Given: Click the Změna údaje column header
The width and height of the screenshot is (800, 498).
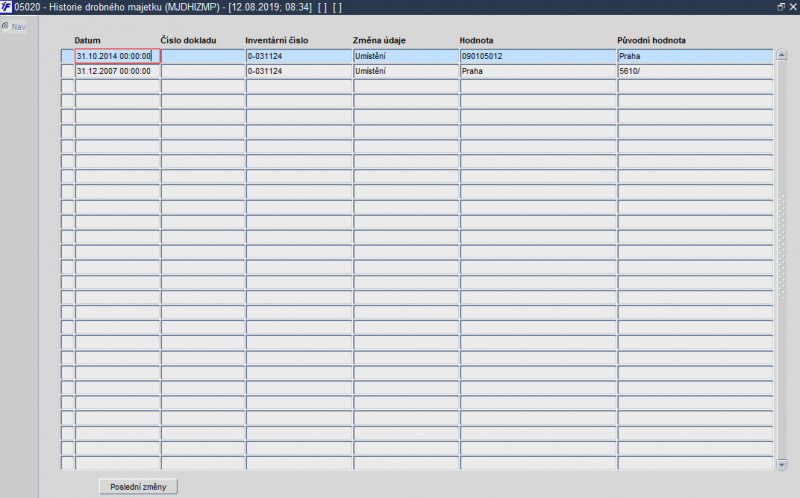Looking at the screenshot, I should pos(379,40).
